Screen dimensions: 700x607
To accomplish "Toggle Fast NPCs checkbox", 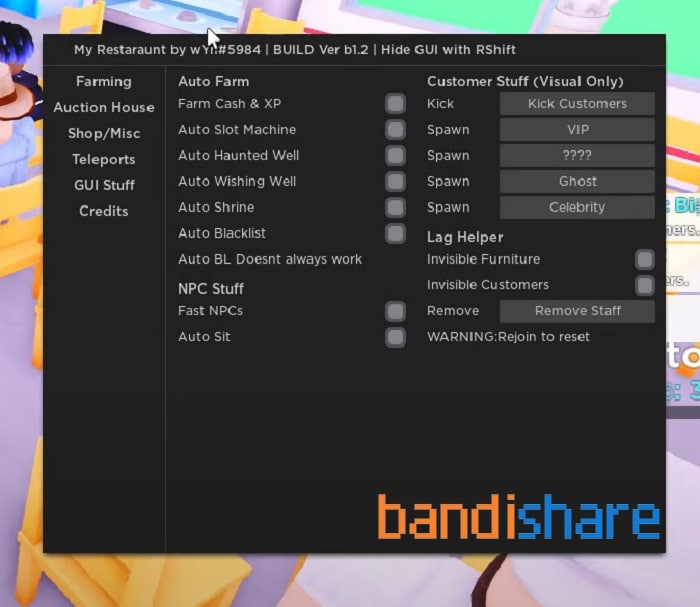I will pos(396,312).
